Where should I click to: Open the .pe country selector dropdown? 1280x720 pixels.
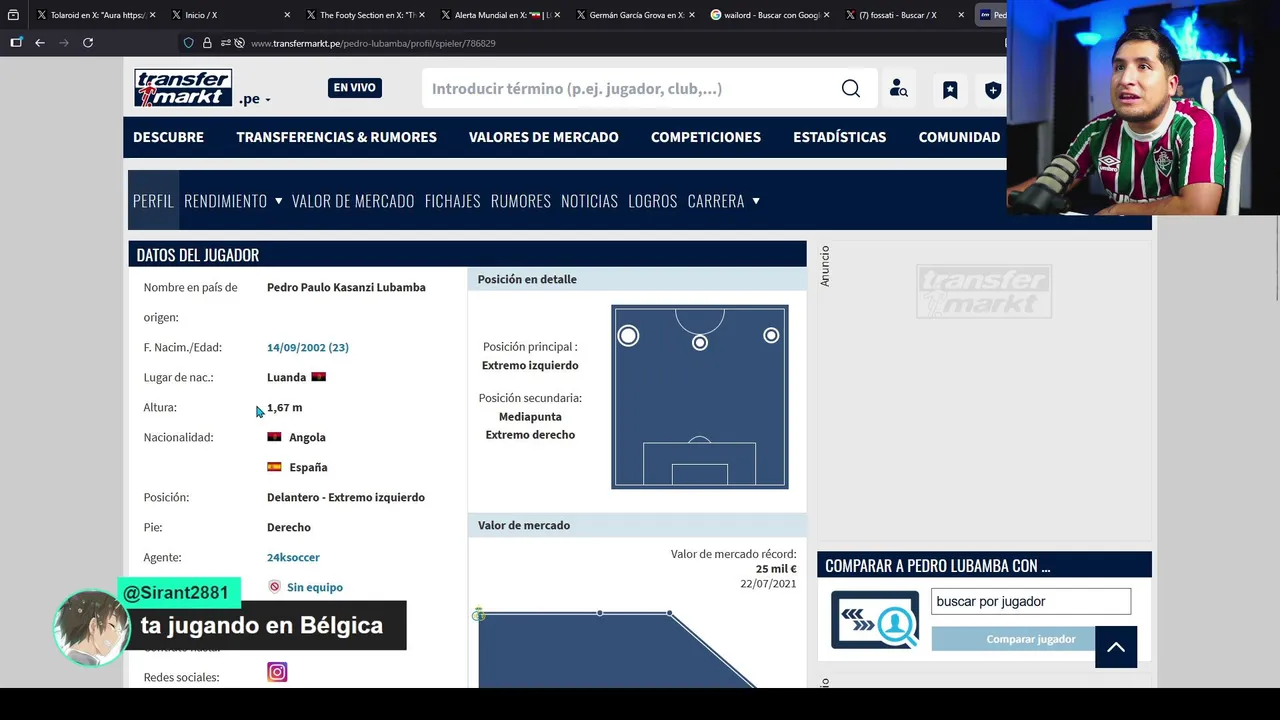255,99
